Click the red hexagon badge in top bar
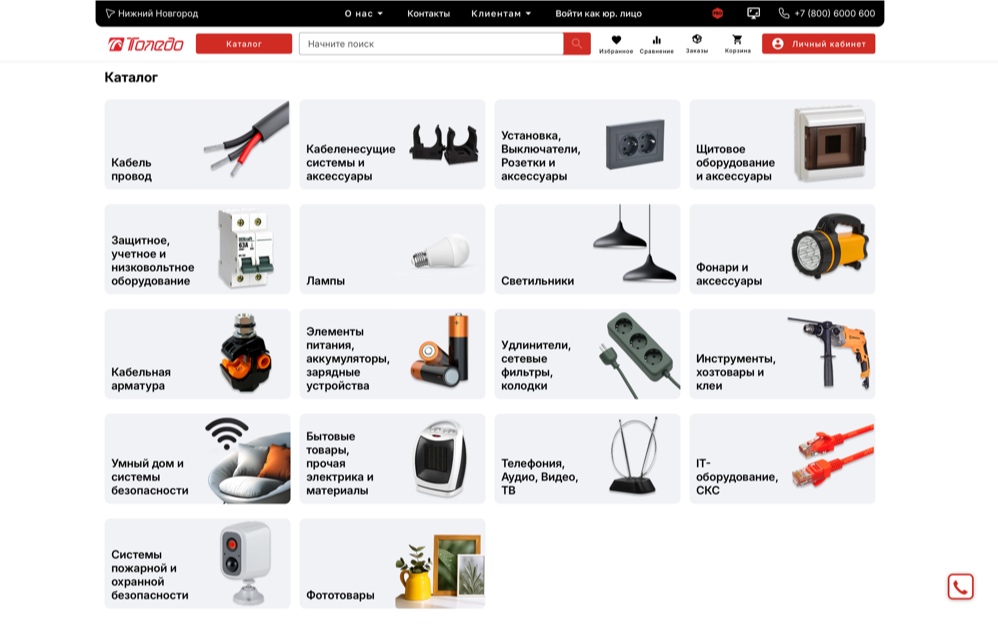This screenshot has width=998, height=631. (717, 14)
